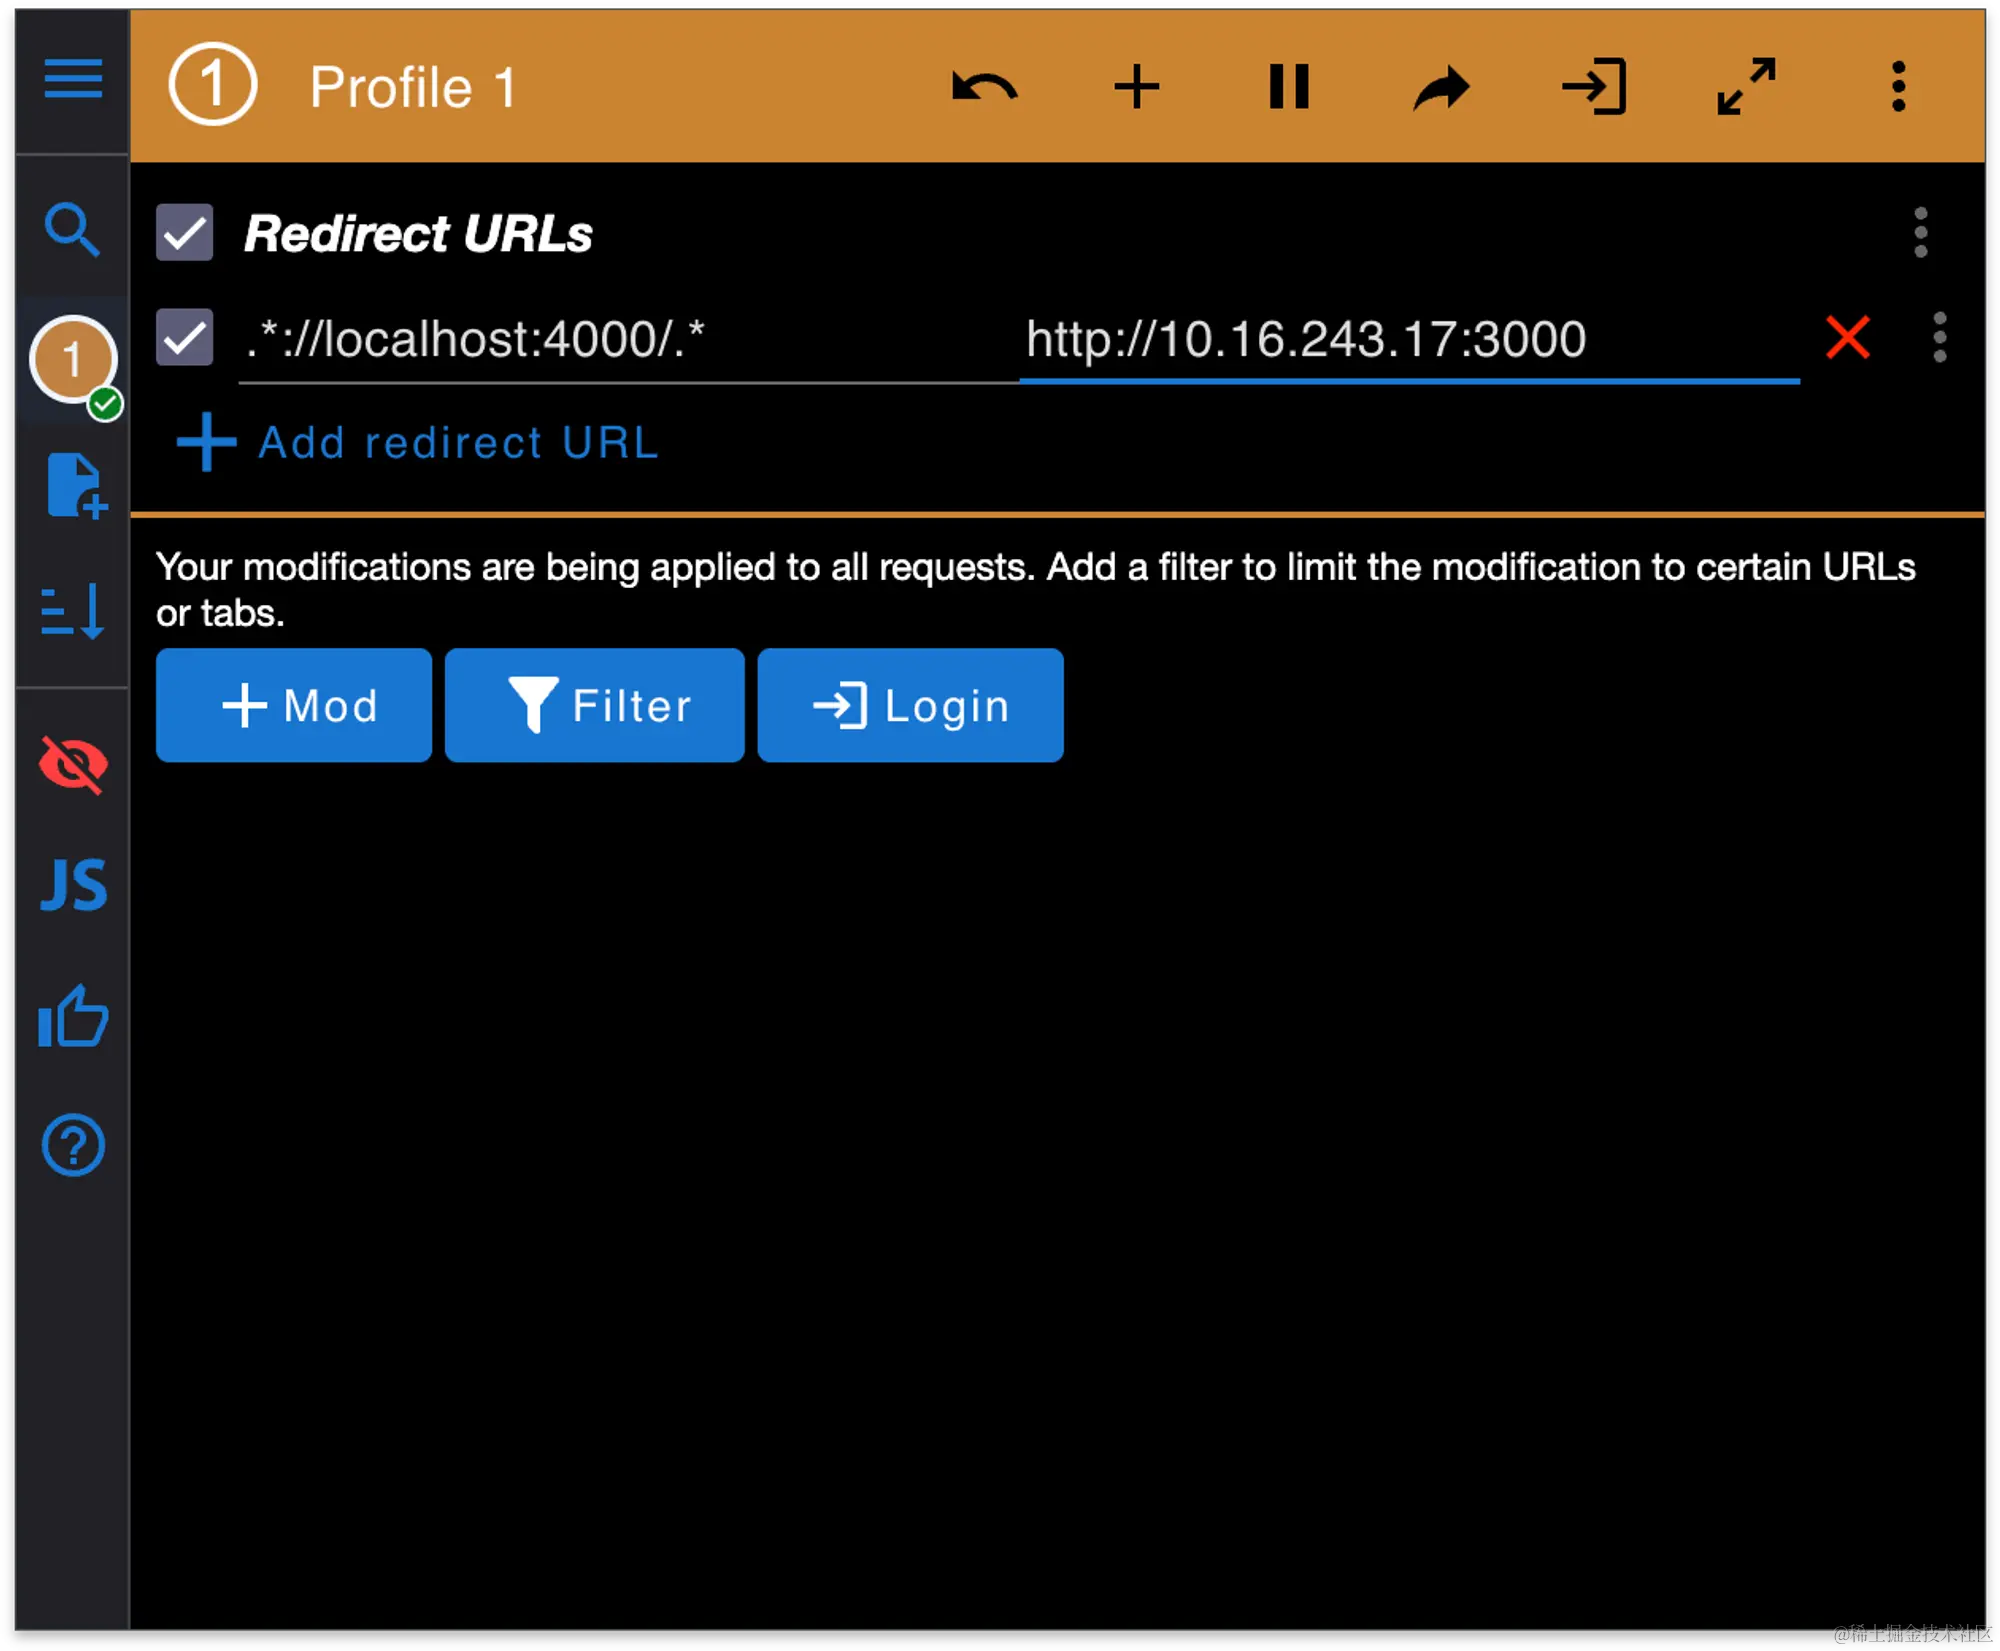Click the thumbs up icon
The image size is (2000, 1651).
pyautogui.click(x=73, y=1017)
